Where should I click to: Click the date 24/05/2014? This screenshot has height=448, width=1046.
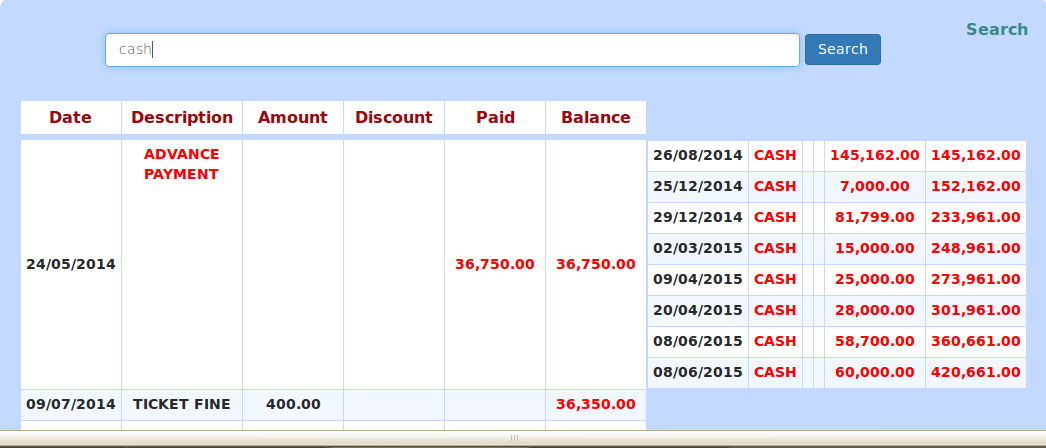click(71, 264)
